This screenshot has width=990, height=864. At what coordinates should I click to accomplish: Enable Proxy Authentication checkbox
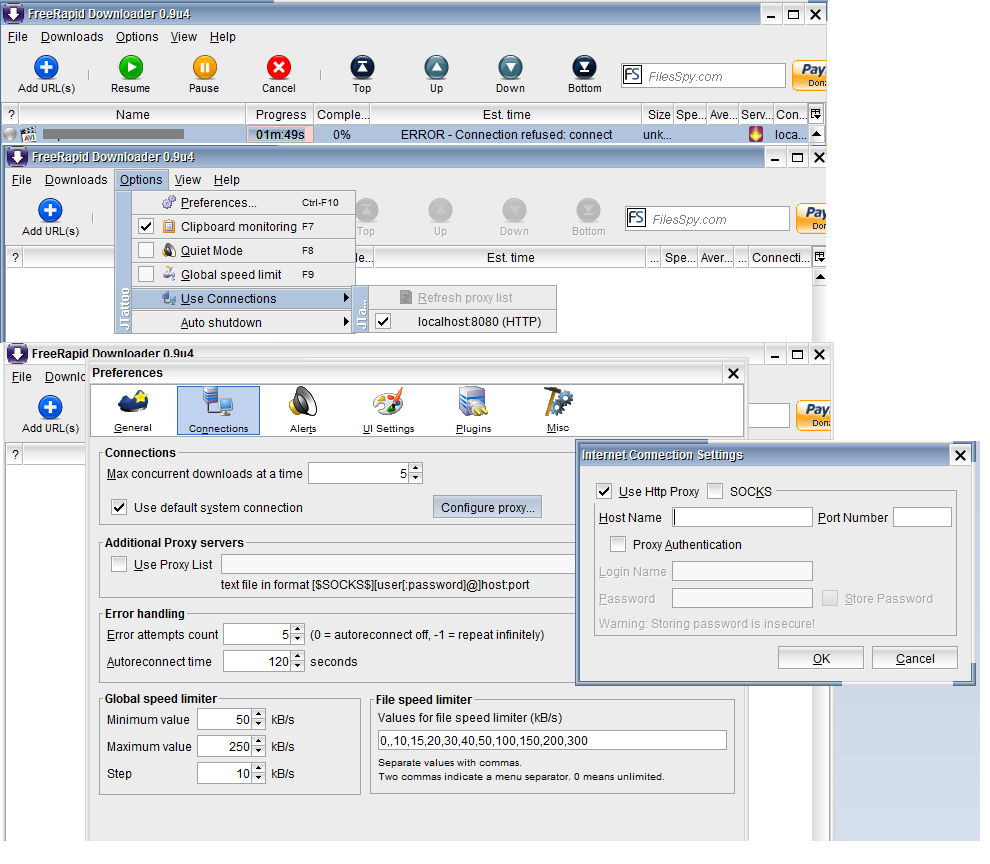click(x=618, y=545)
